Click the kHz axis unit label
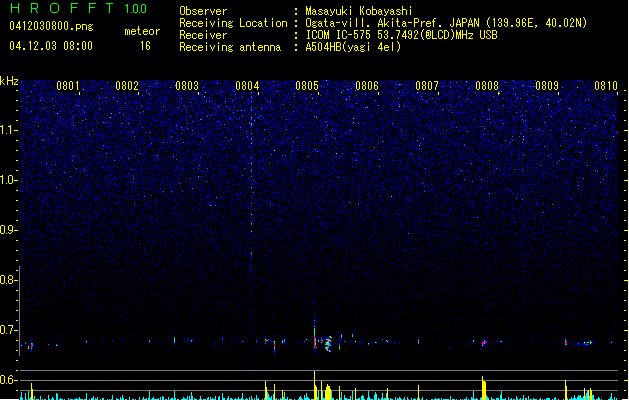The image size is (629, 400). pos(9,81)
